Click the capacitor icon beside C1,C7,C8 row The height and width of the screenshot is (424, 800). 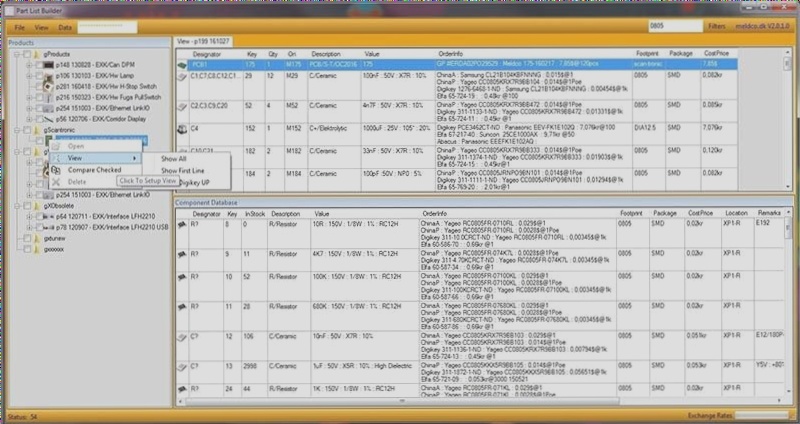(x=182, y=75)
